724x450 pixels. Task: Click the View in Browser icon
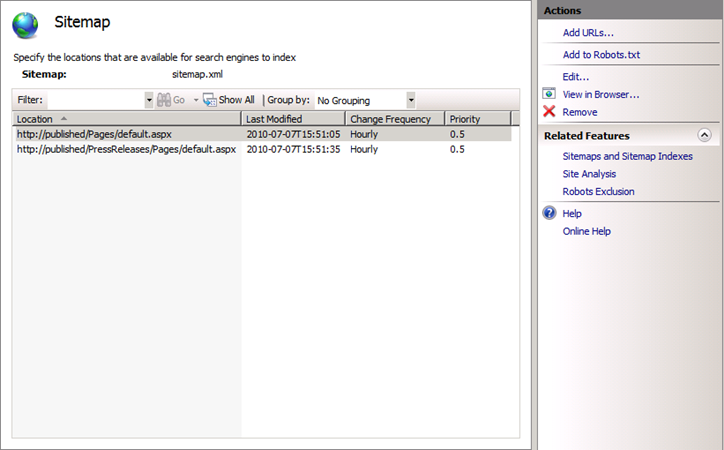click(549, 94)
